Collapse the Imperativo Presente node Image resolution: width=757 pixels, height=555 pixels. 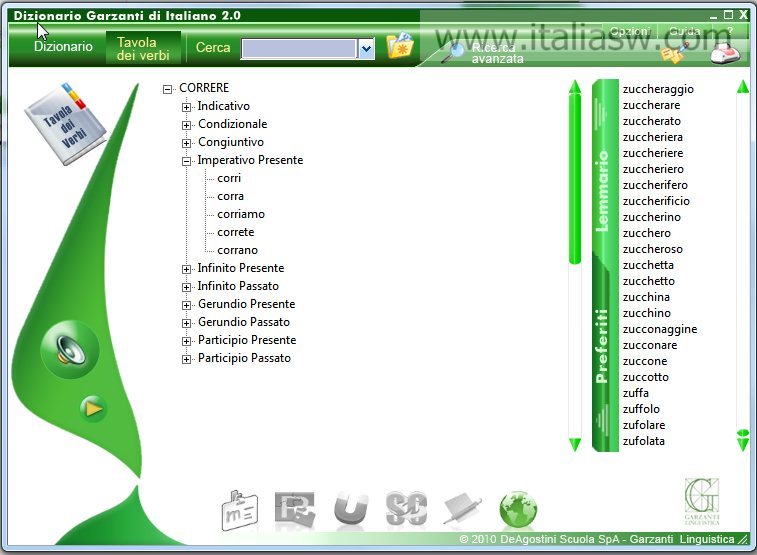point(186,162)
